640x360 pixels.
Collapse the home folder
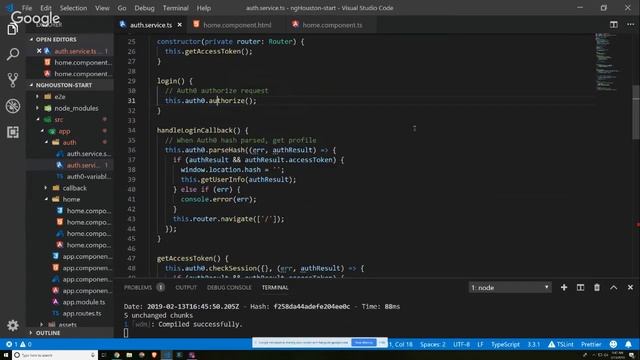pos(71,199)
